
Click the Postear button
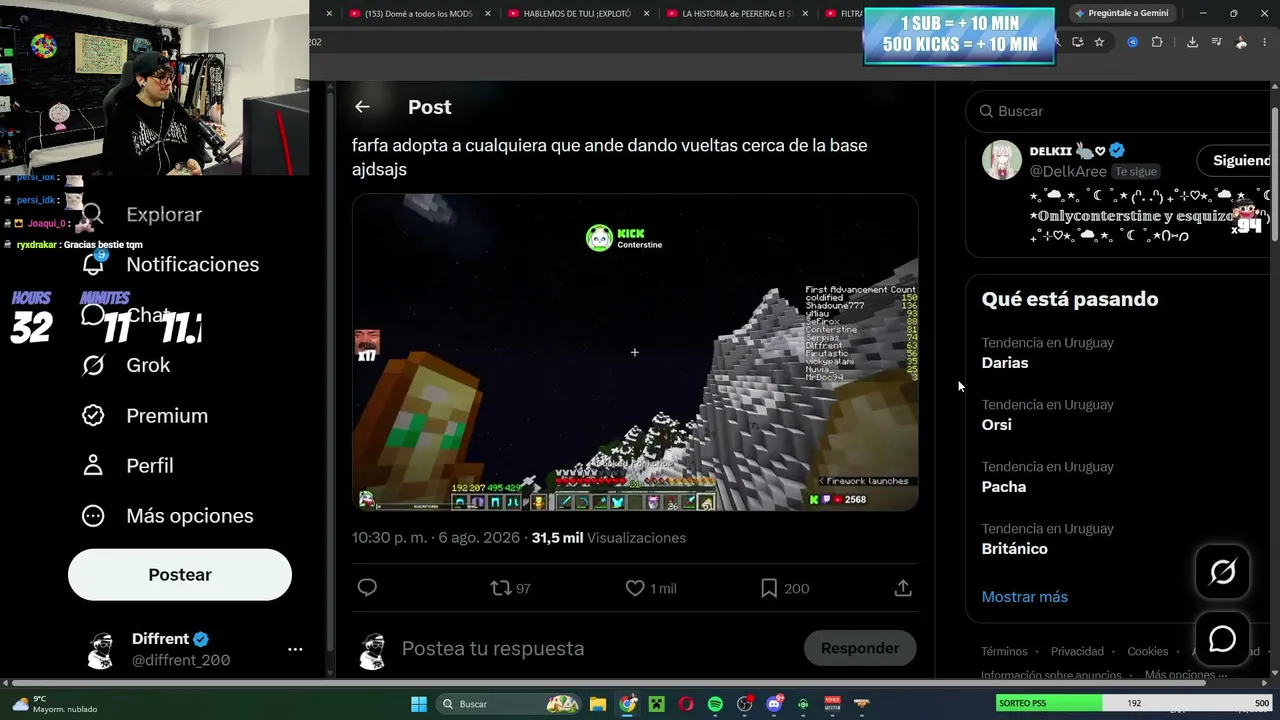point(180,575)
